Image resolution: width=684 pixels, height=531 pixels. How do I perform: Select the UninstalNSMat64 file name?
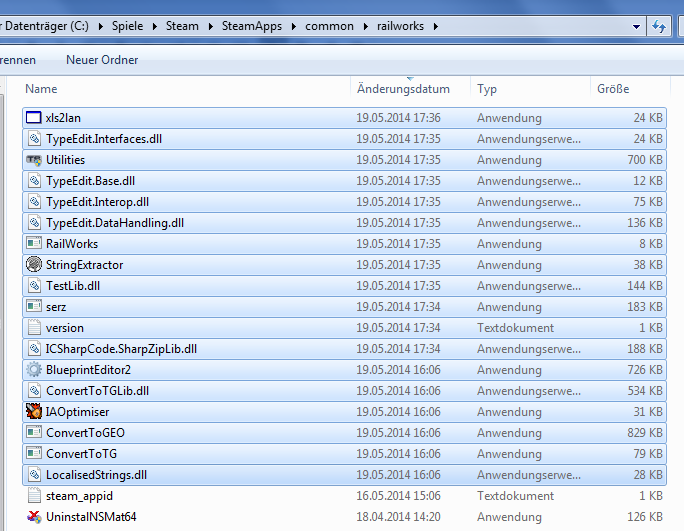pos(91,517)
